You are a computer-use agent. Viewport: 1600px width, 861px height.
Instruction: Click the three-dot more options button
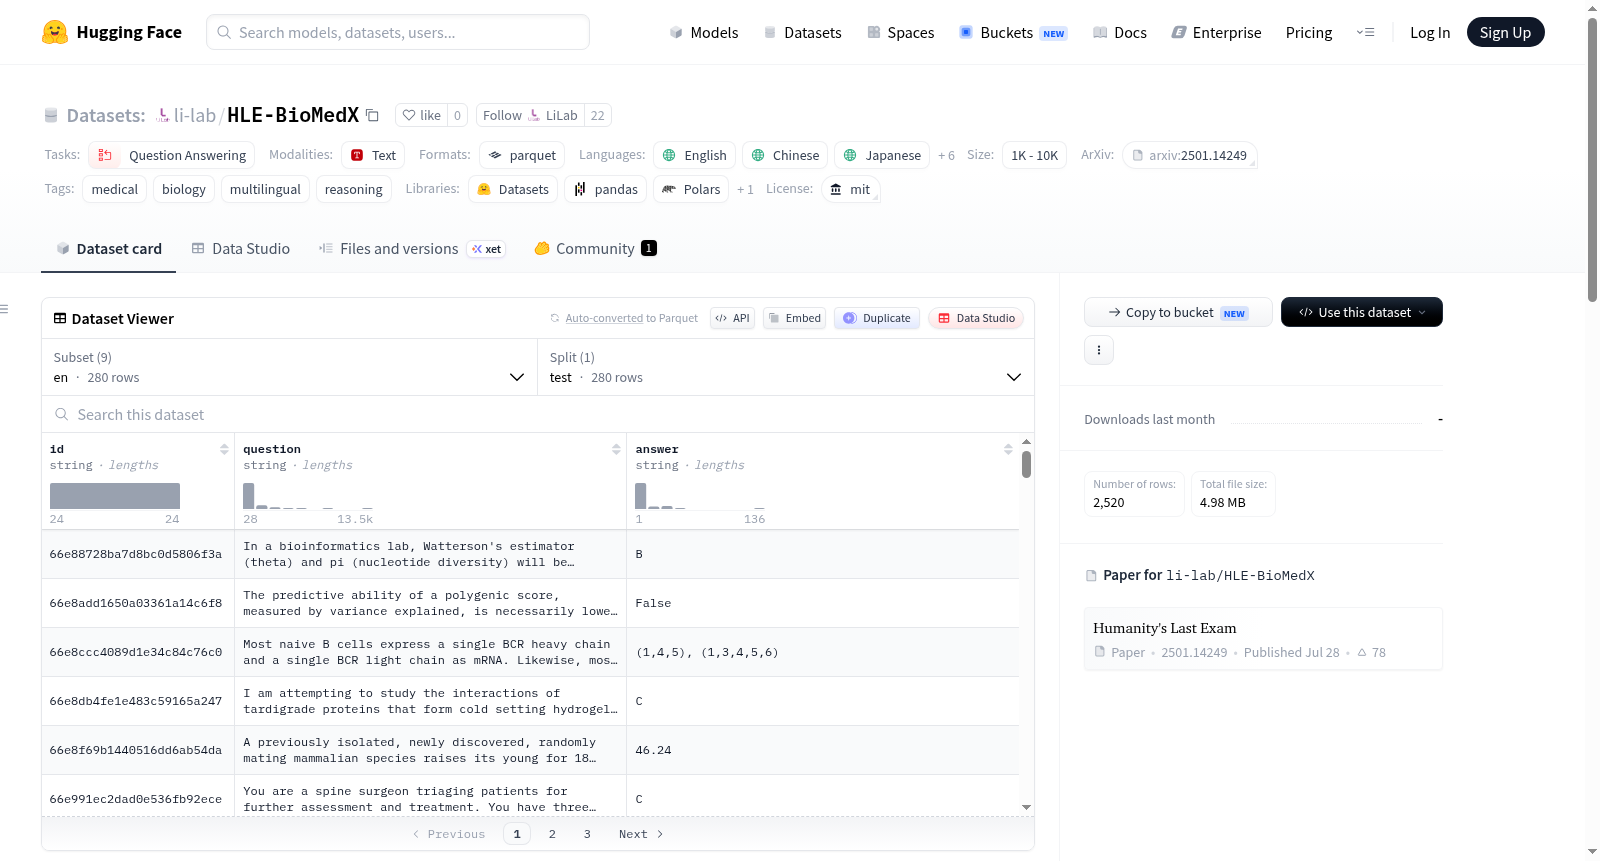click(1099, 350)
